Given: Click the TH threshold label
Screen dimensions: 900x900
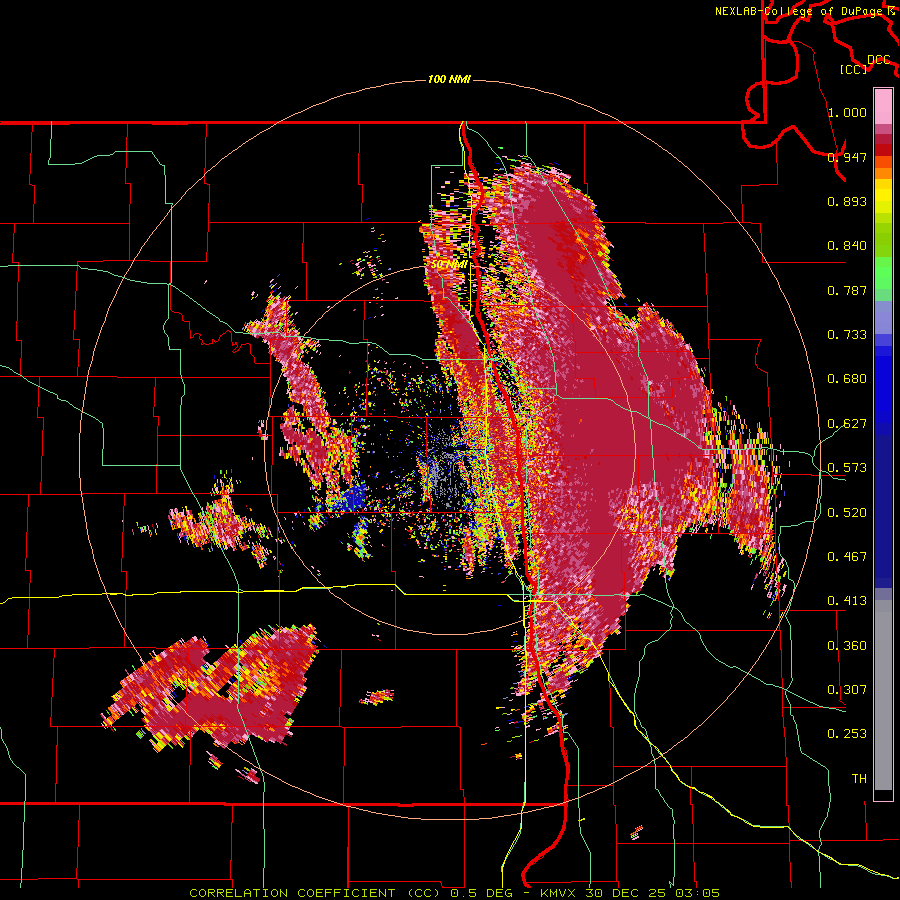Looking at the screenshot, I should 859,779.
